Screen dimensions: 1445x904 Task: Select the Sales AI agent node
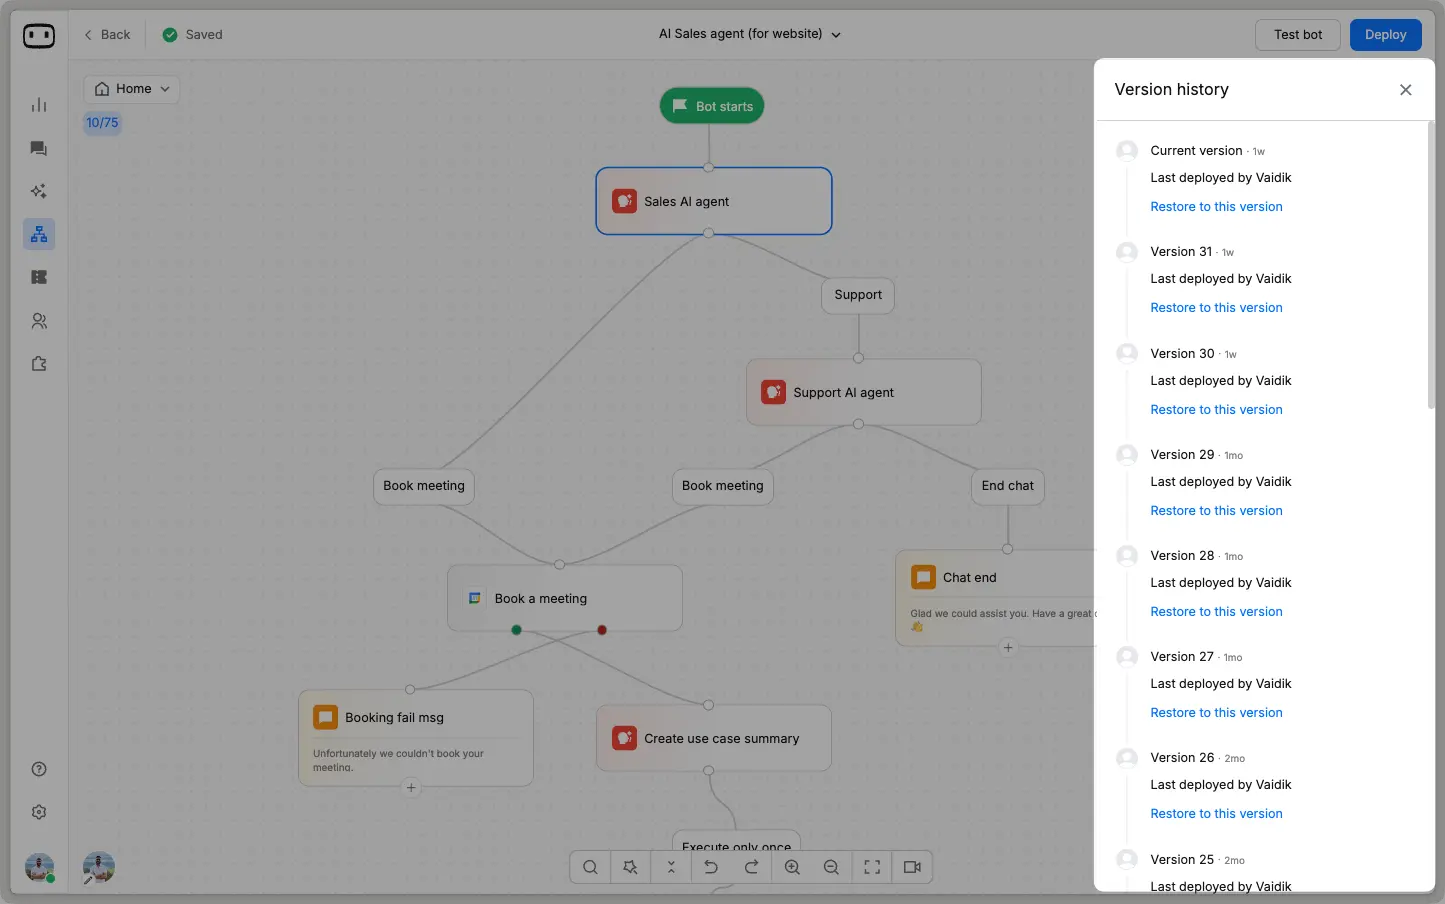click(x=713, y=201)
